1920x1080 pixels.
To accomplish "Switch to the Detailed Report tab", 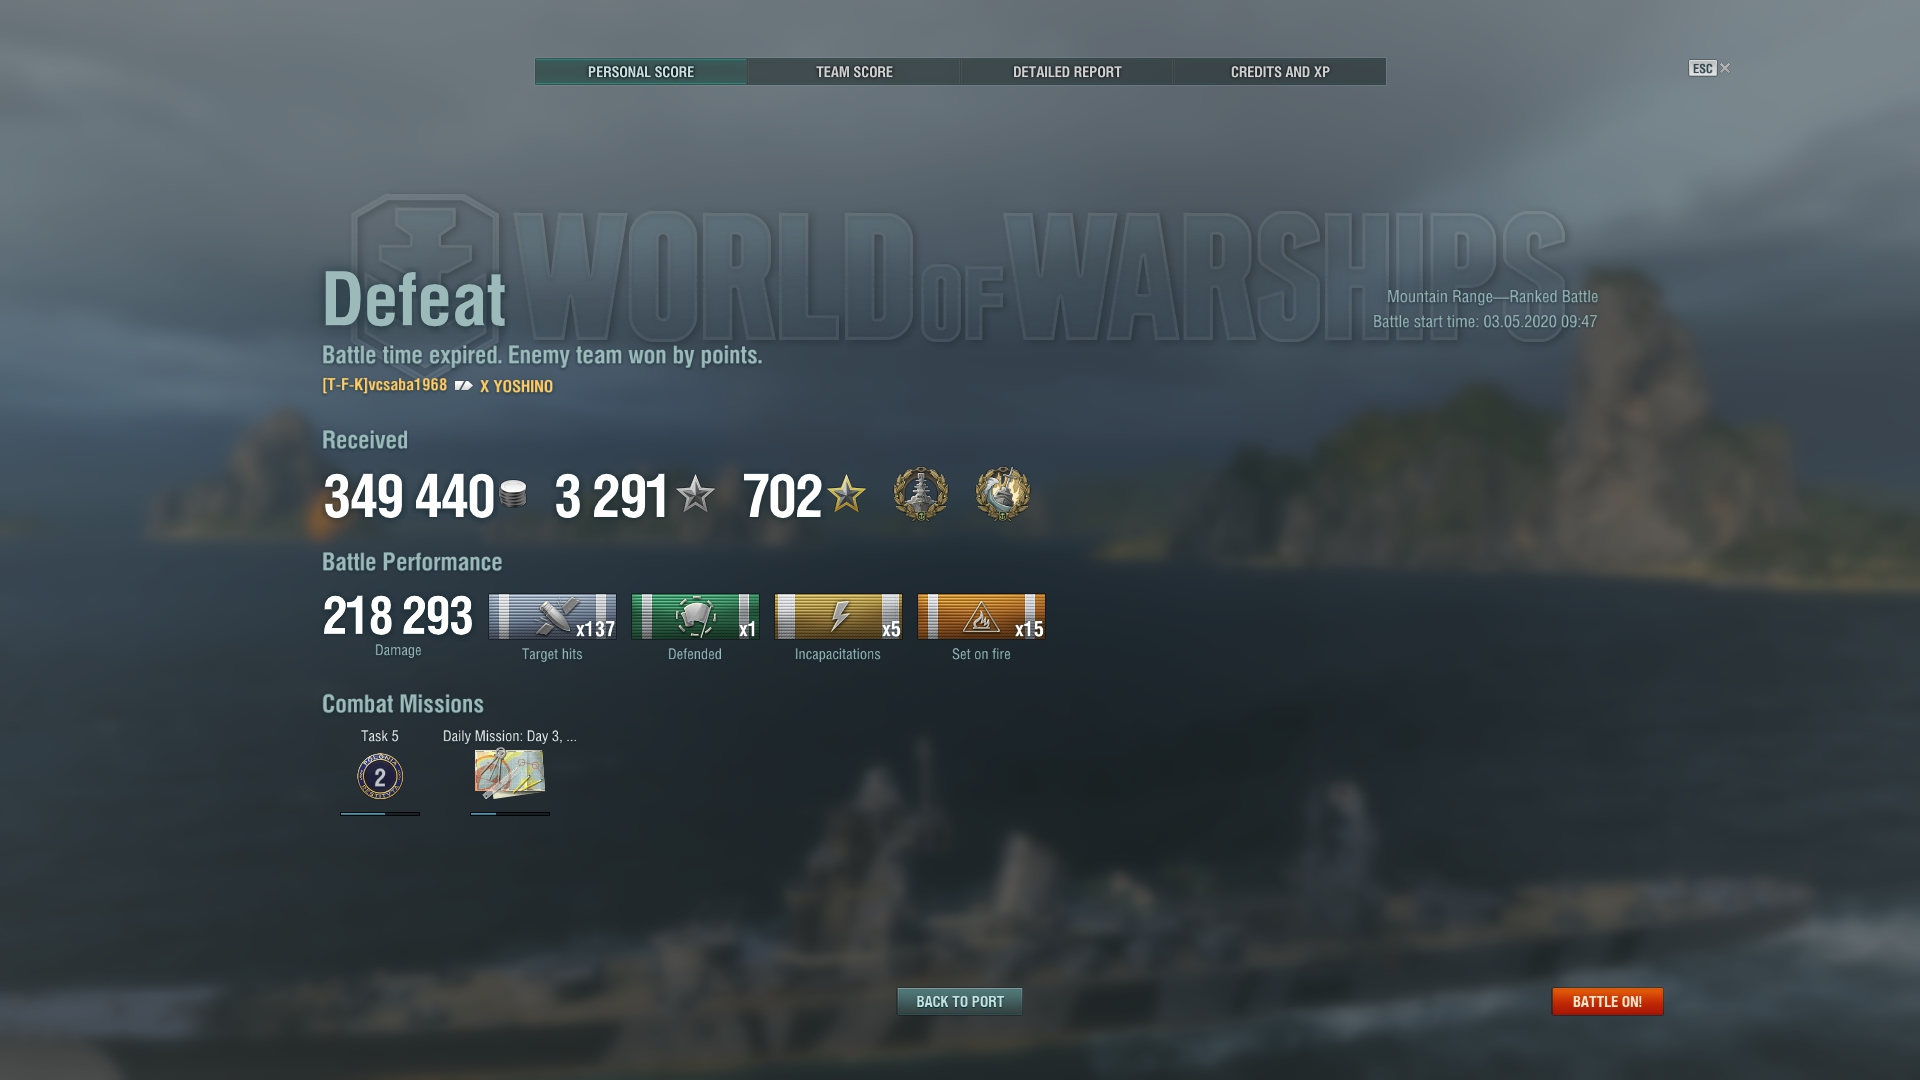I will (x=1067, y=72).
